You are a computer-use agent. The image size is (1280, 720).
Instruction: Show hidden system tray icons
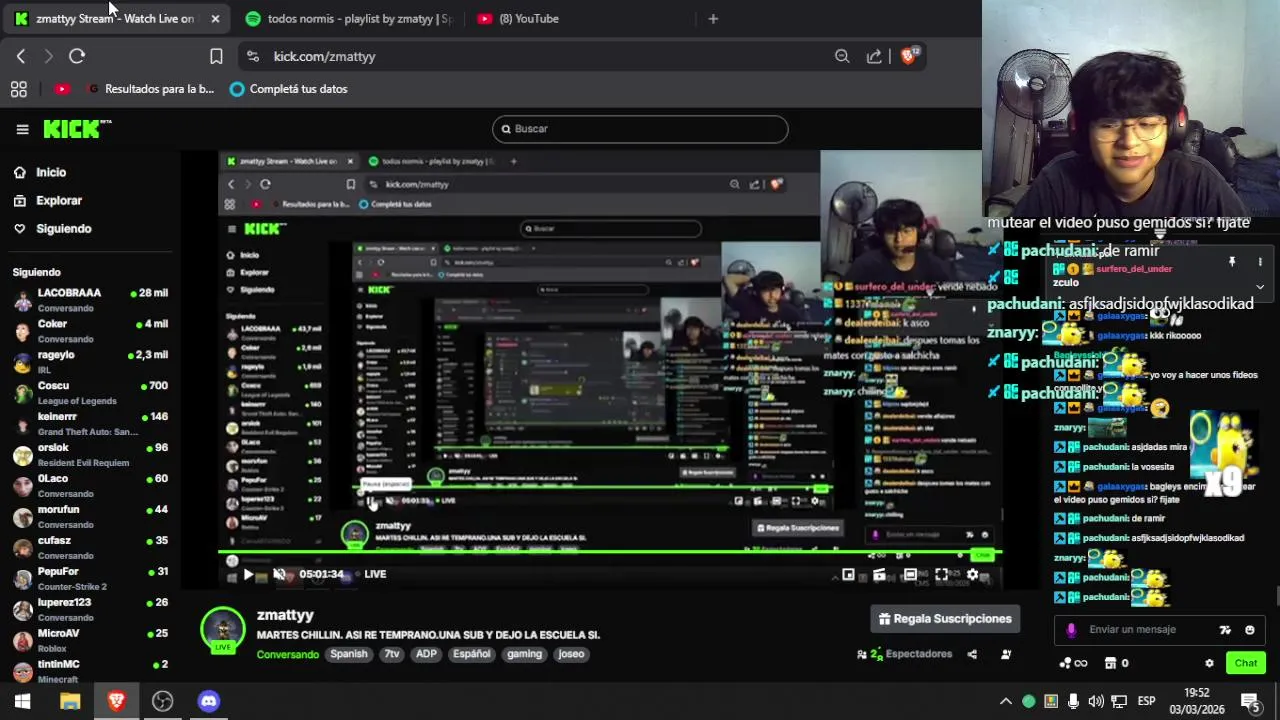pos(1006,701)
